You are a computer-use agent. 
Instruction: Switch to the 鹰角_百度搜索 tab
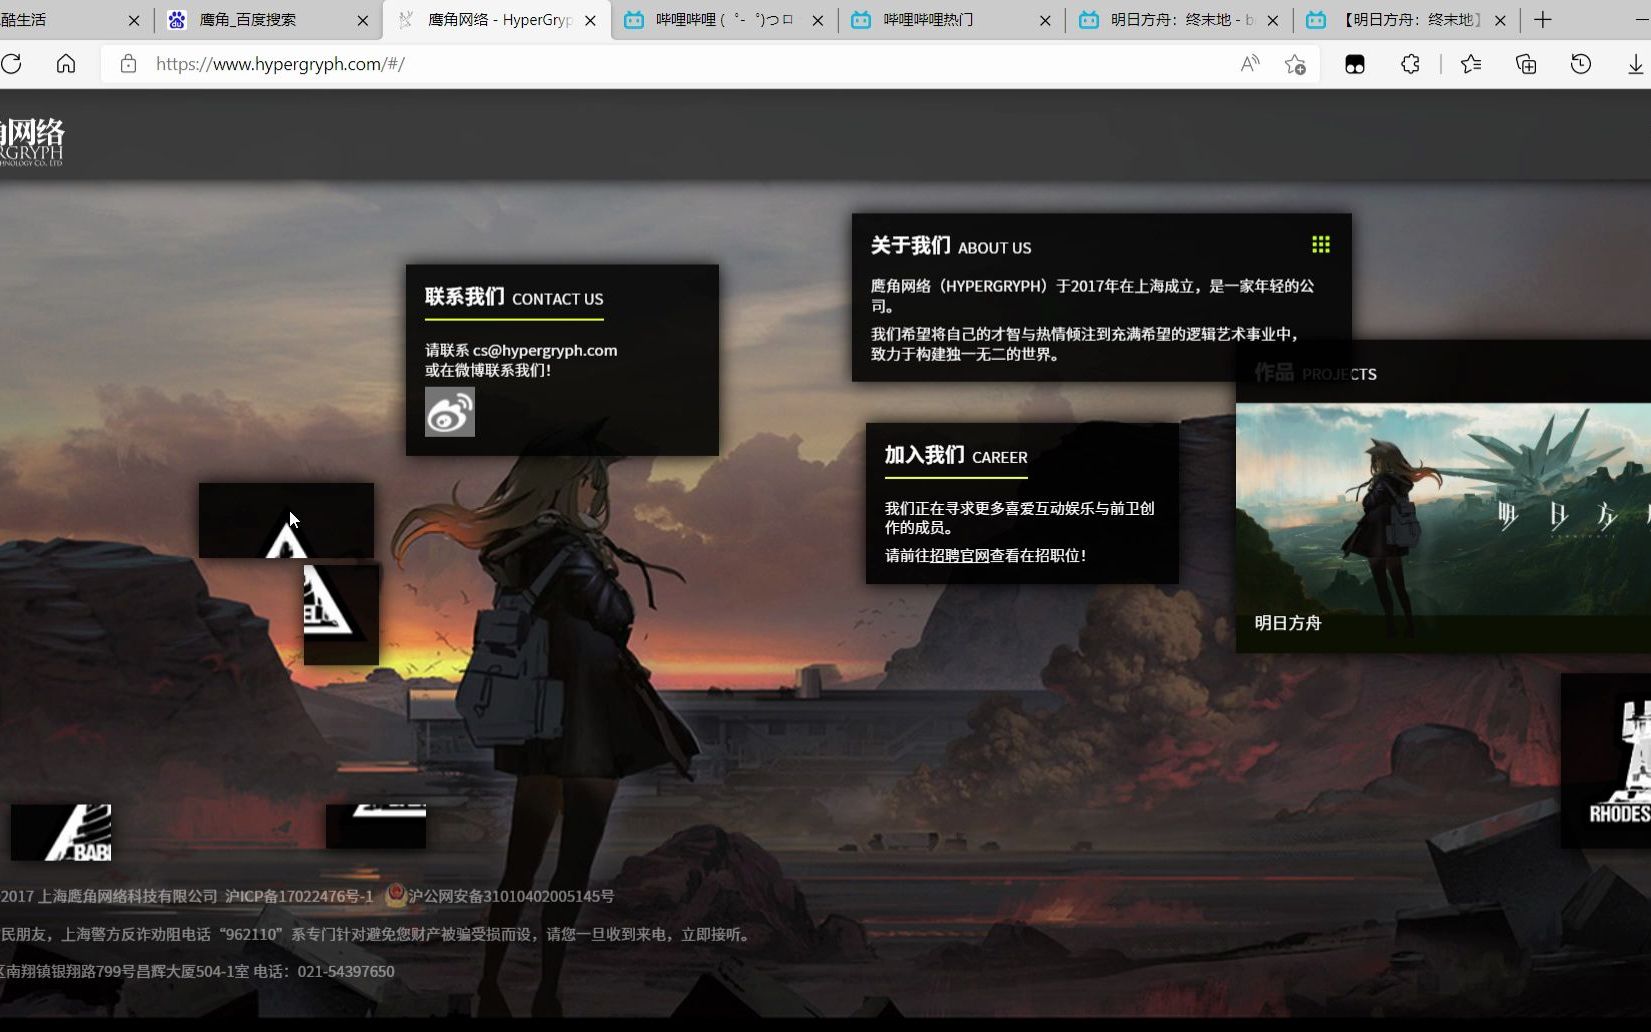click(268, 20)
